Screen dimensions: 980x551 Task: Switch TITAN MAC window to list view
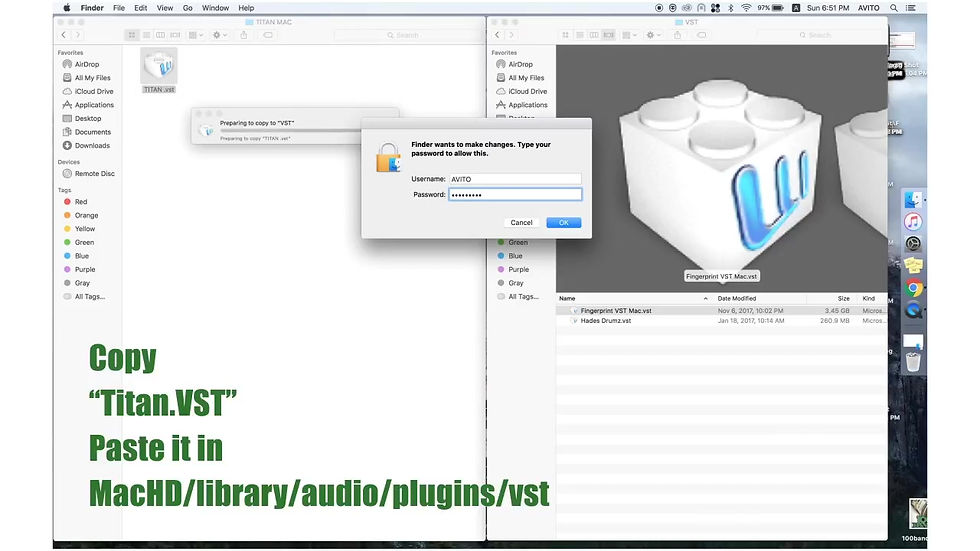[146, 35]
